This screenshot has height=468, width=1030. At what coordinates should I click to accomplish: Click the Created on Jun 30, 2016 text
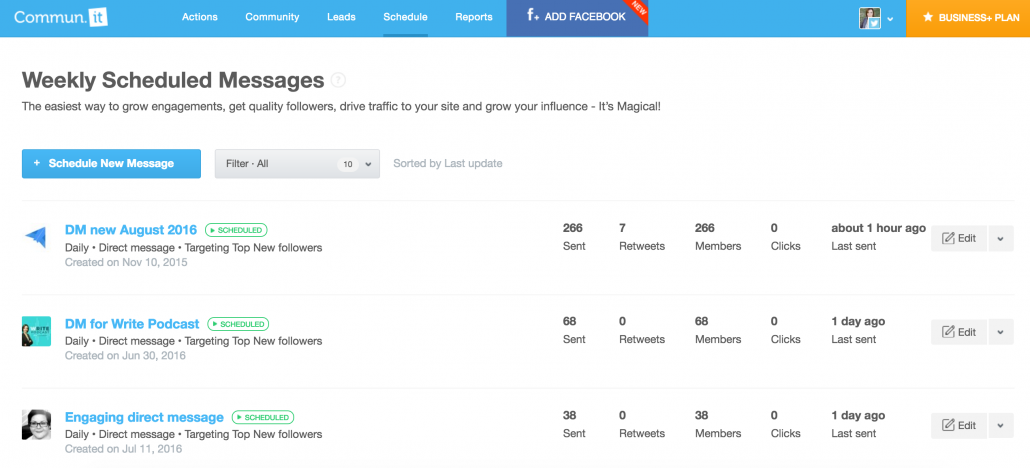125,356
